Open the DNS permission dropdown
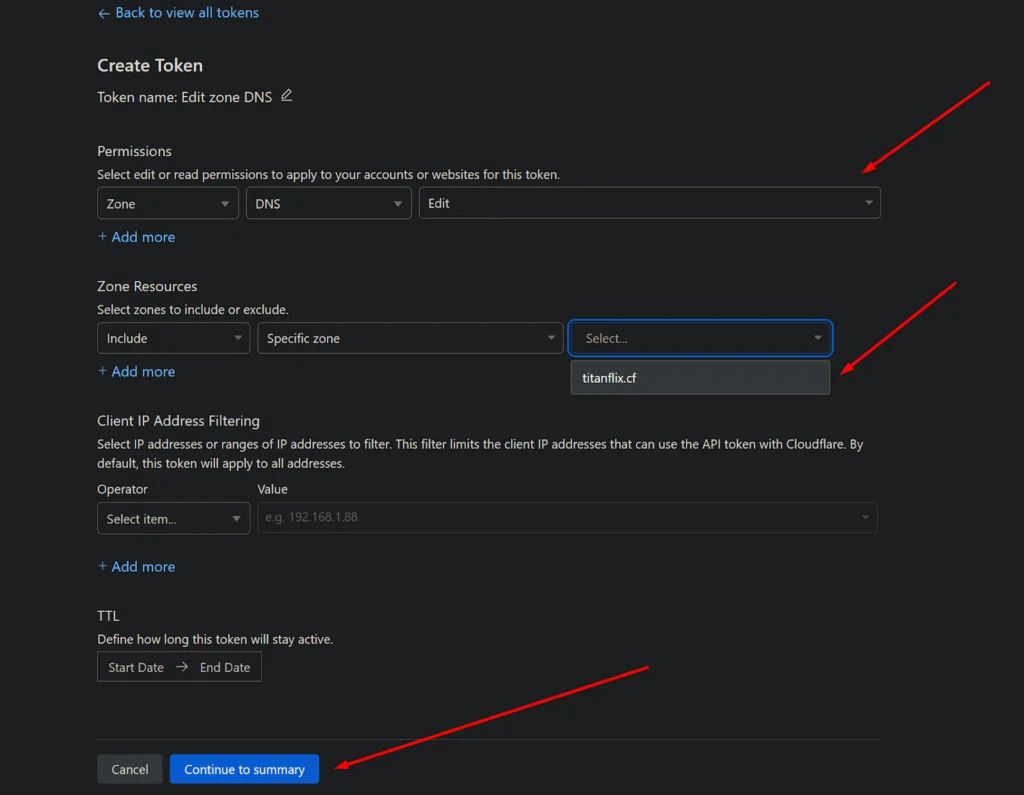 [328, 203]
